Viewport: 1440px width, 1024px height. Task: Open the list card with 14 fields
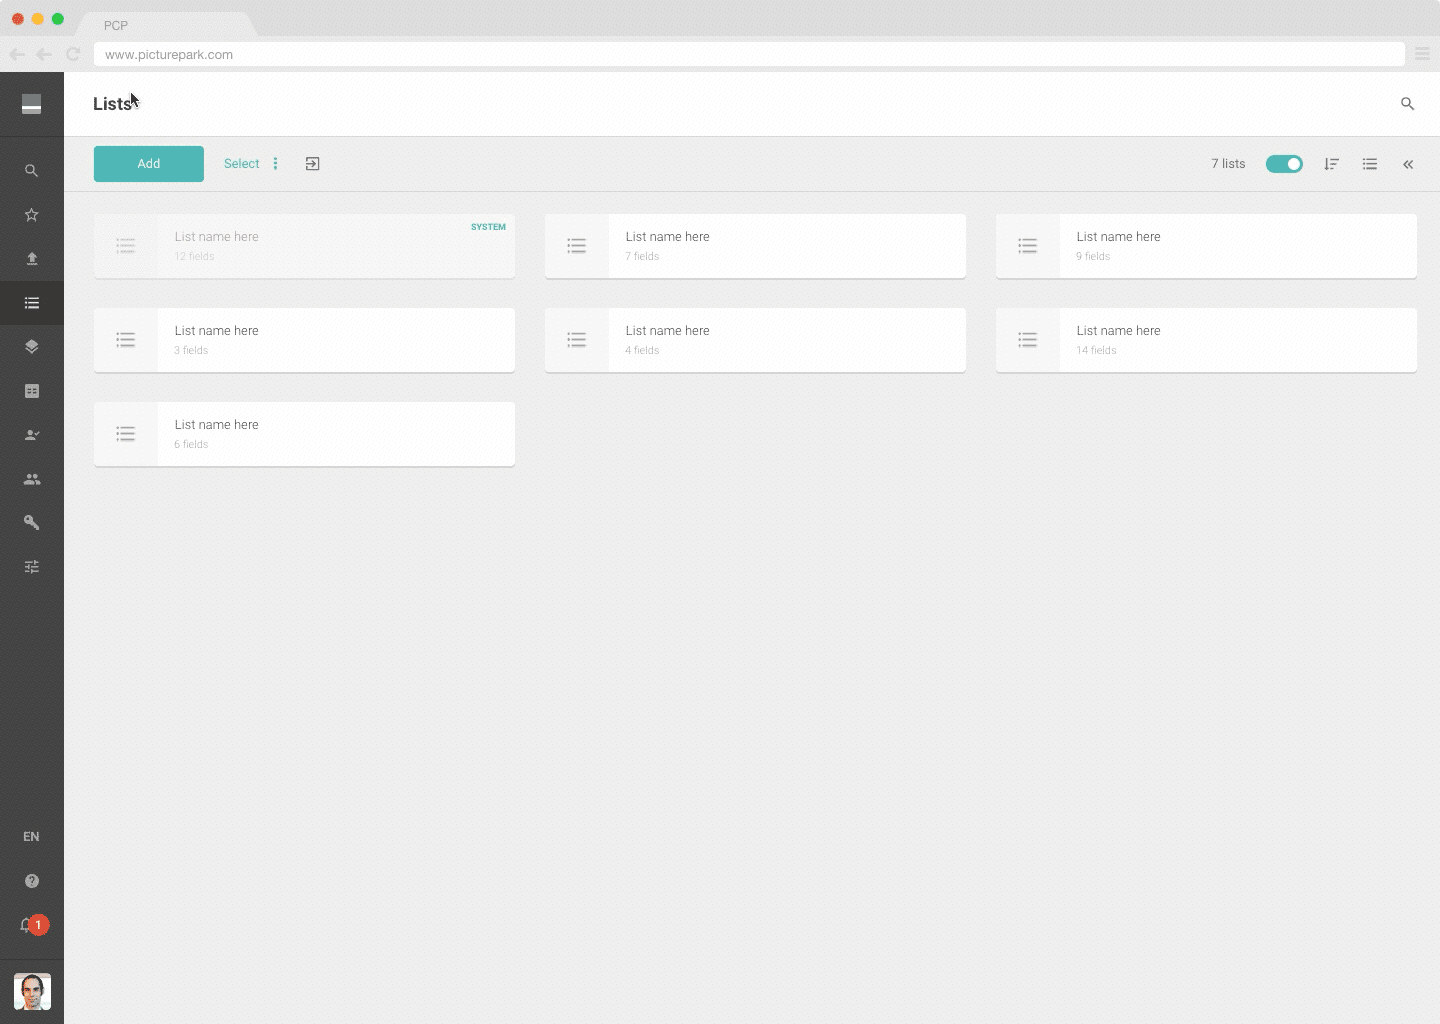point(1206,340)
